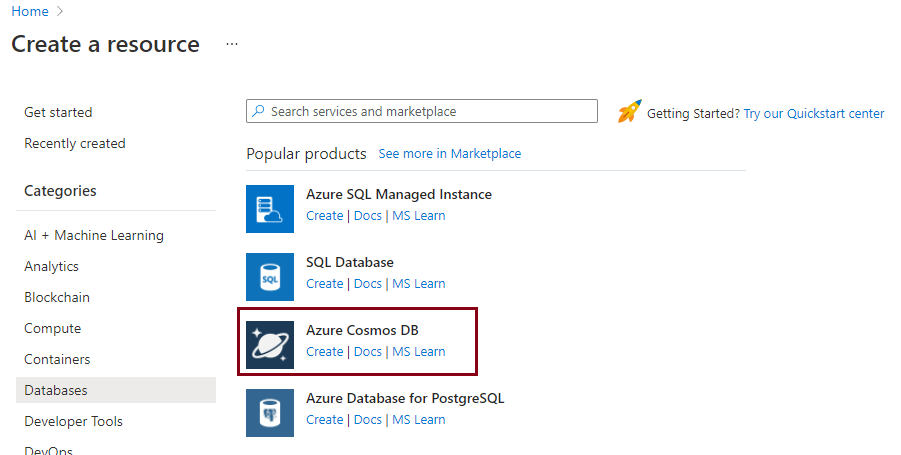Choose the Databases category

116,390
